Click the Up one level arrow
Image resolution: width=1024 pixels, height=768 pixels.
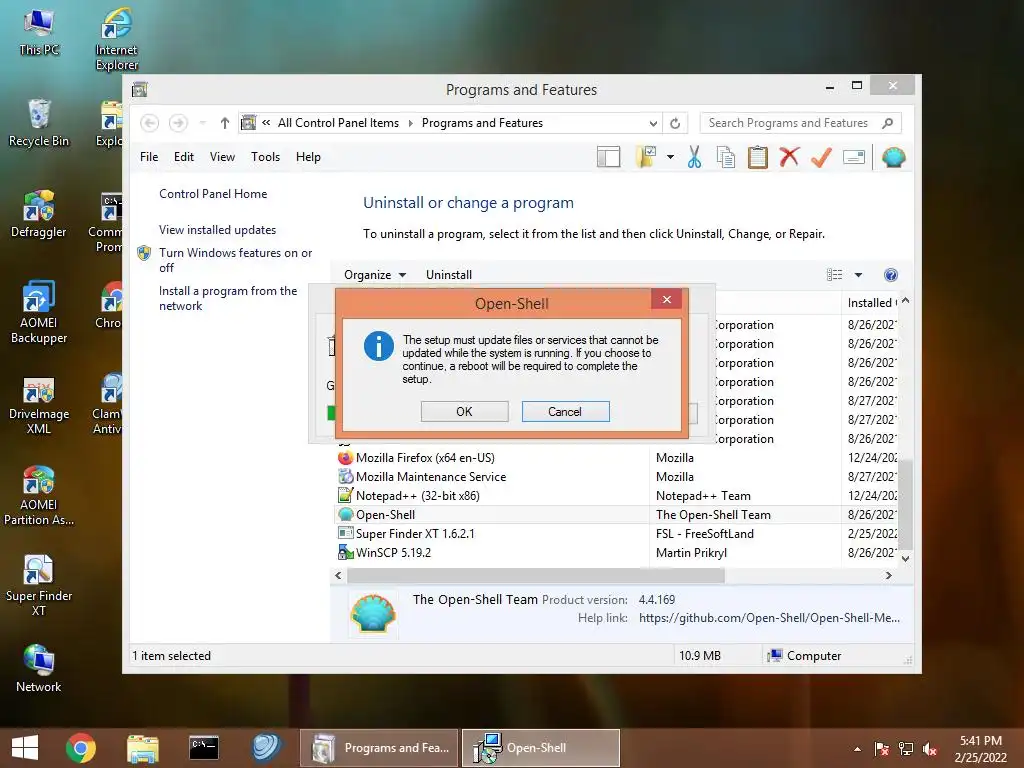click(225, 123)
